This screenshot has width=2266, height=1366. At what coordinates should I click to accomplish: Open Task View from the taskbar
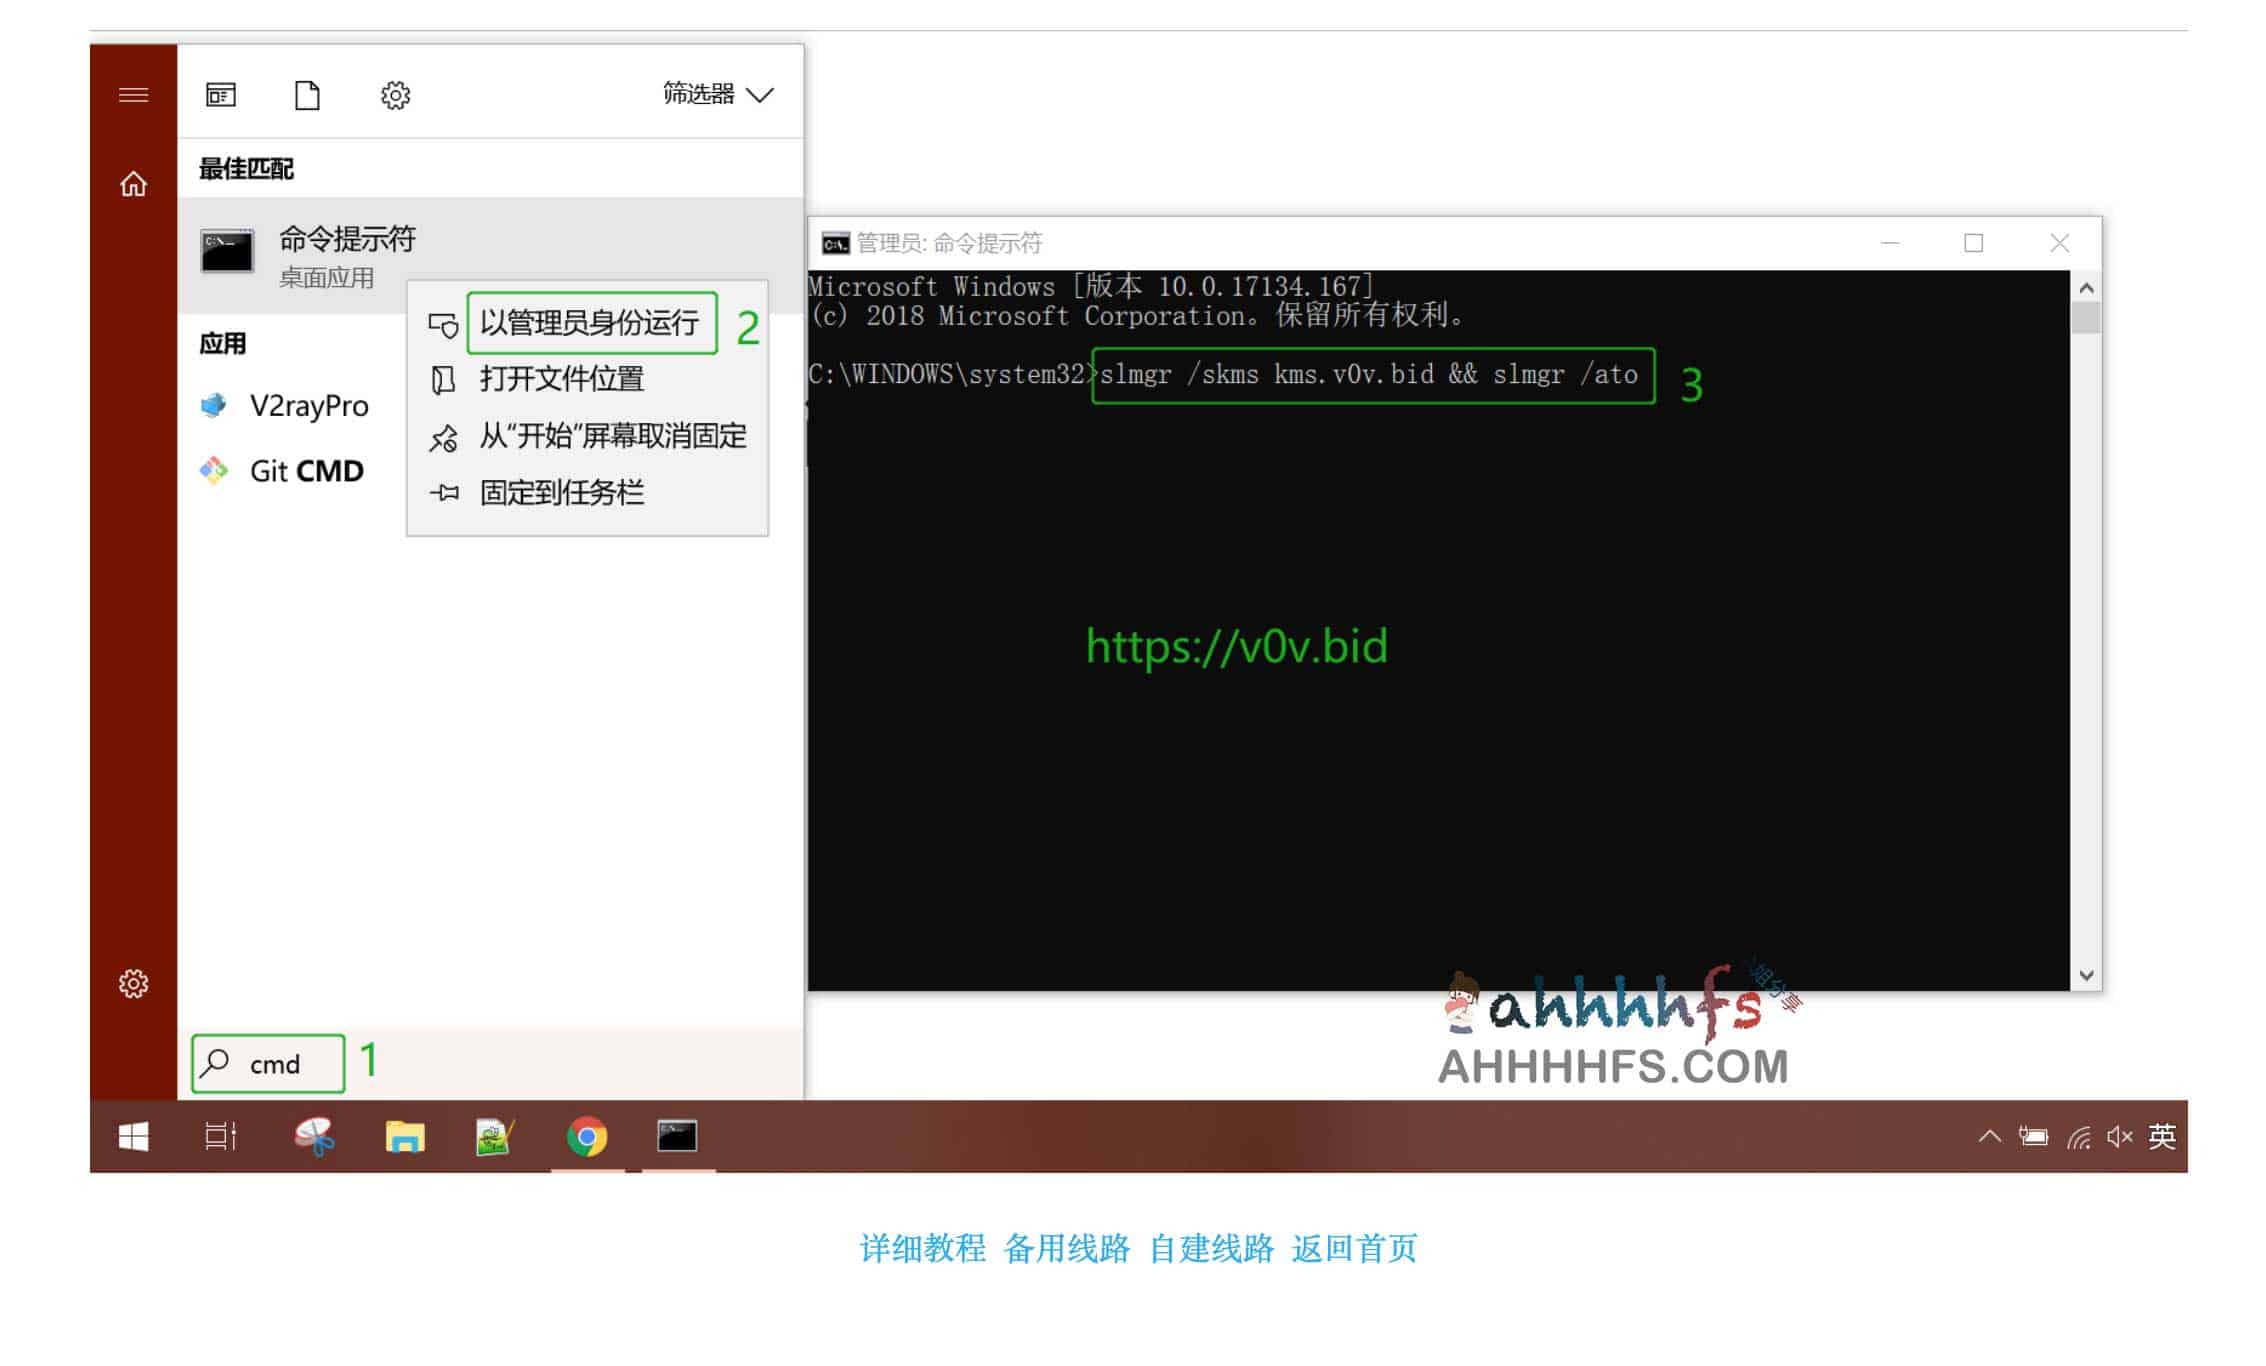(x=222, y=1136)
